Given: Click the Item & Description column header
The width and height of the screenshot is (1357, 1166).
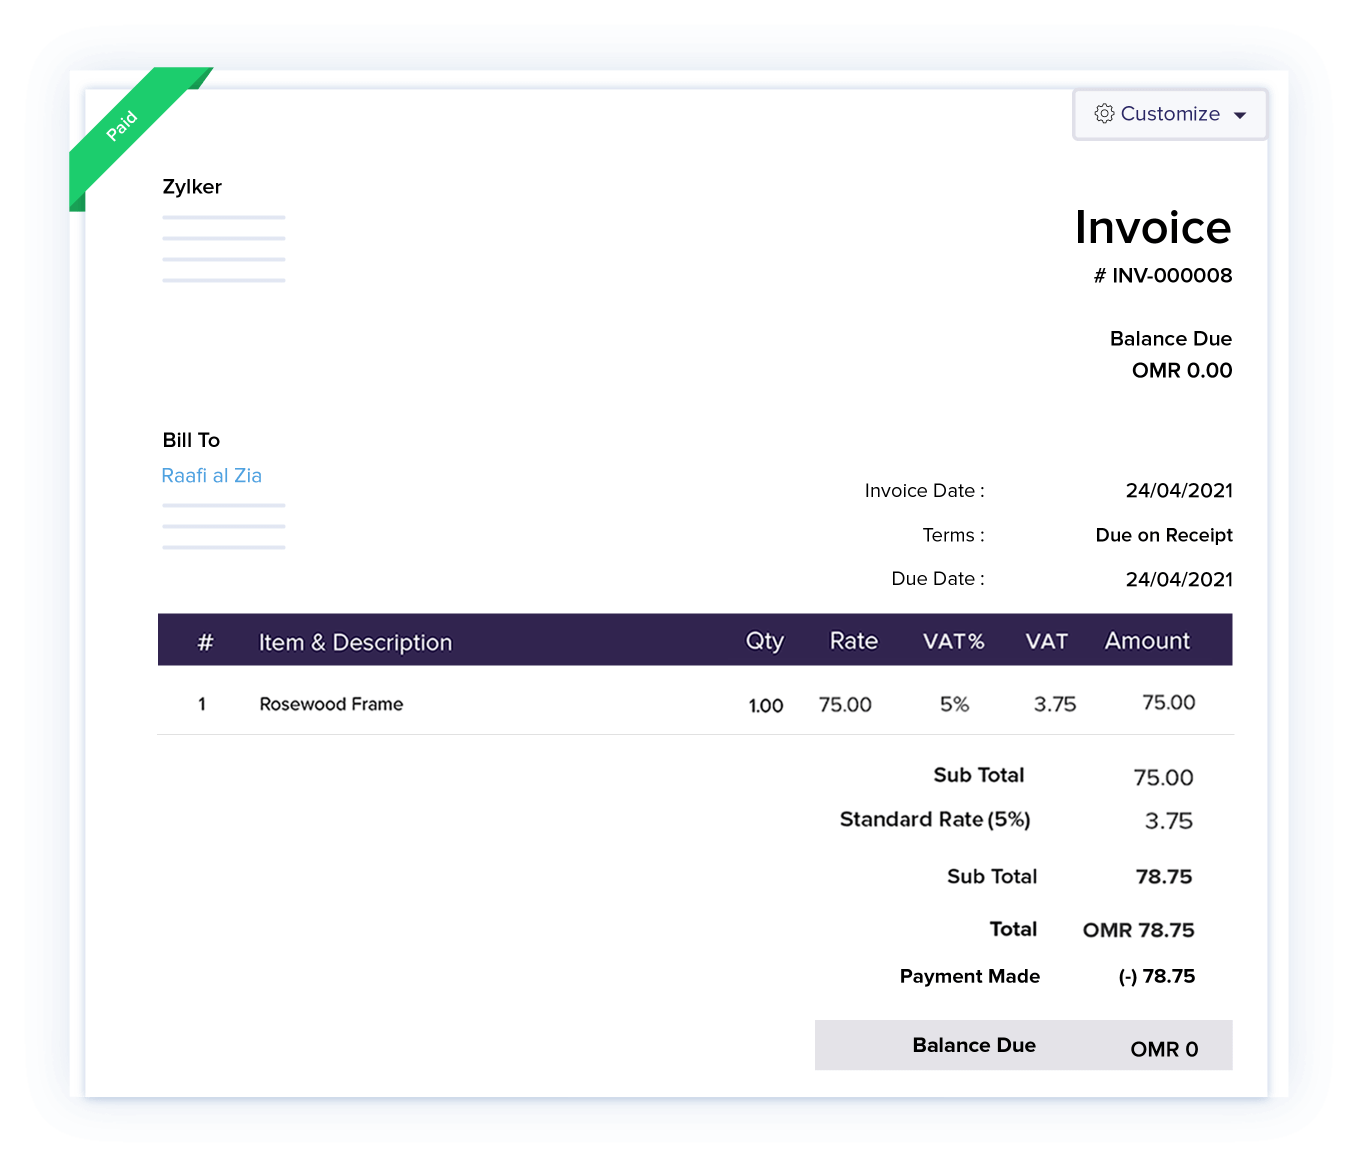Looking at the screenshot, I should tap(355, 642).
